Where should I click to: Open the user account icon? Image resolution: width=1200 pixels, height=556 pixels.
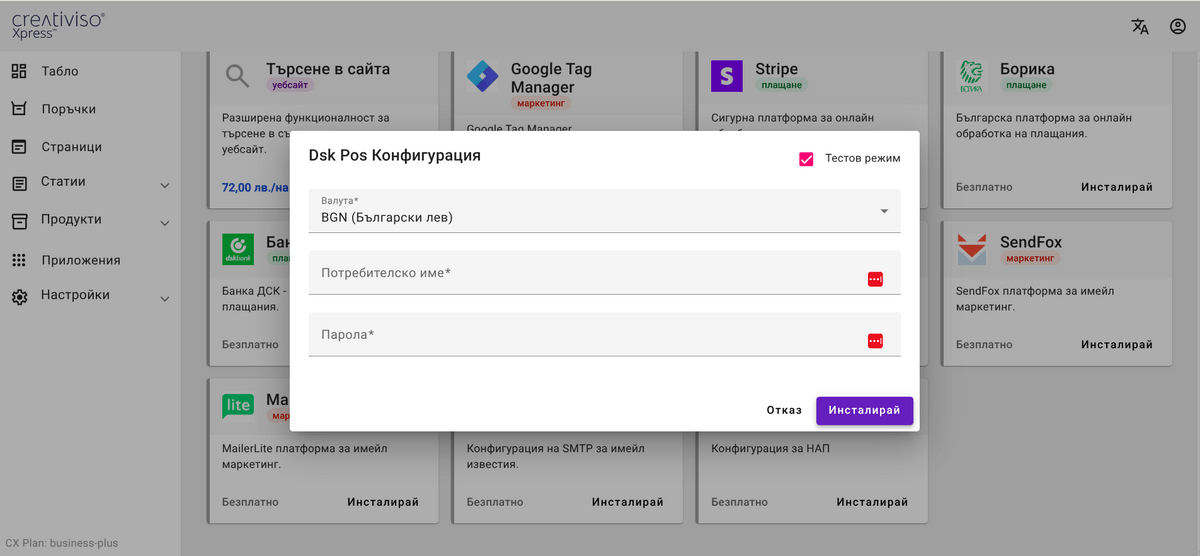coord(1177,27)
